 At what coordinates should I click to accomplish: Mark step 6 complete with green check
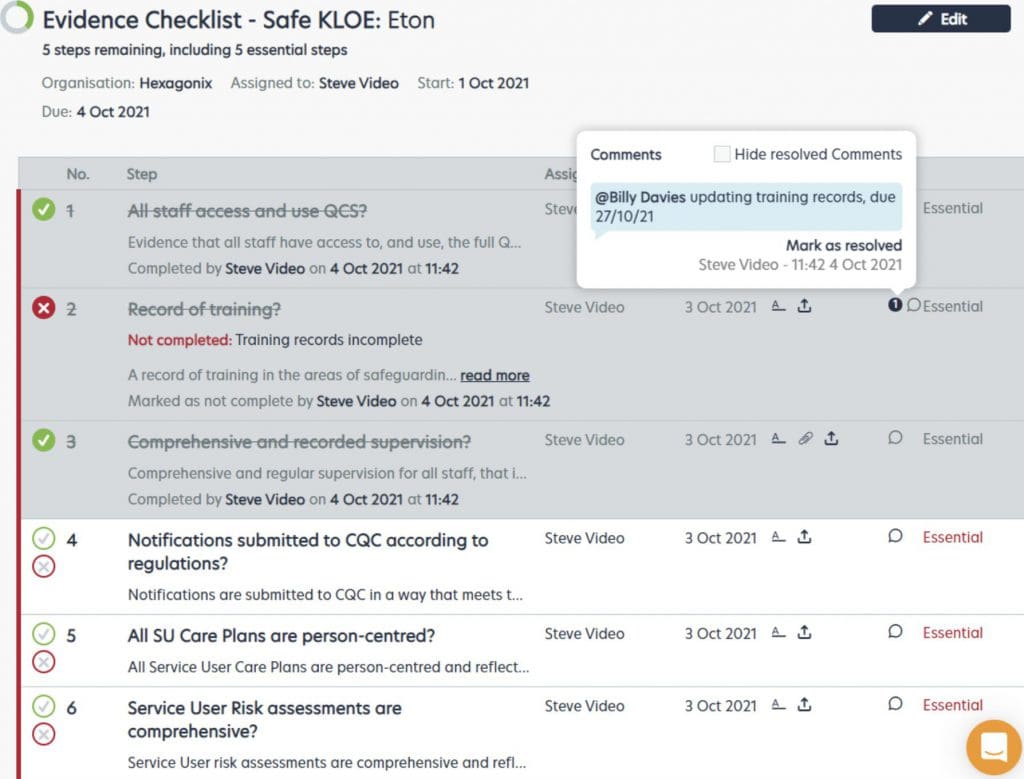[x=44, y=707]
